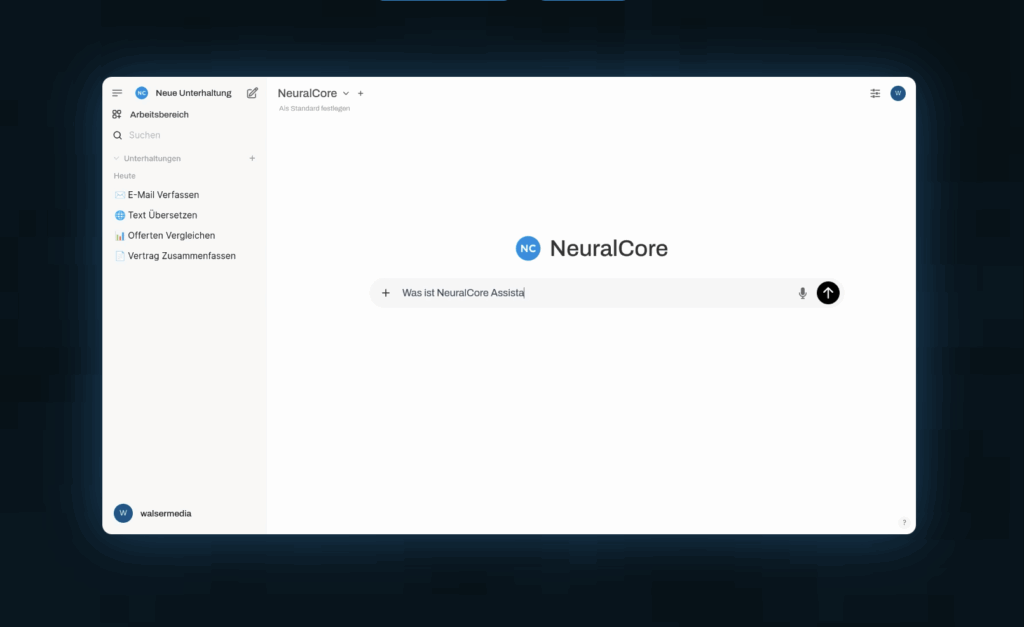Click the Als Standard festlegen link
The image size is (1024, 627).
tap(314, 108)
